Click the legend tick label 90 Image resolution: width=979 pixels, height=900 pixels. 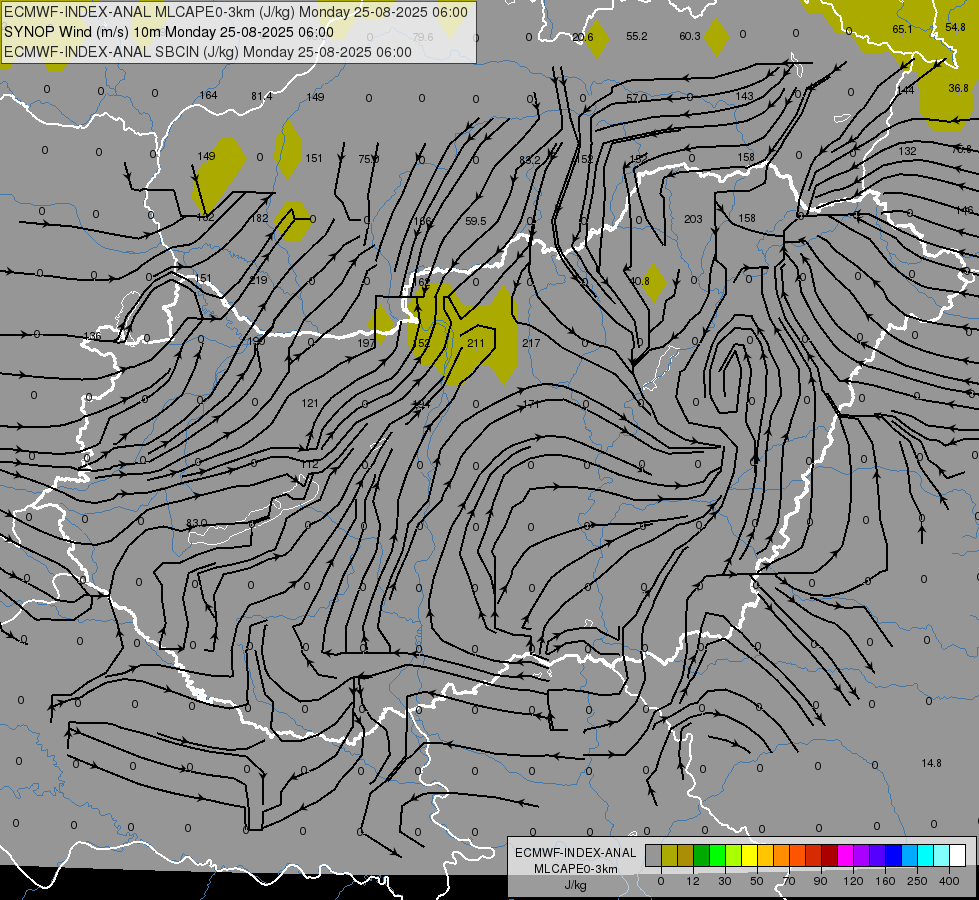(820, 881)
